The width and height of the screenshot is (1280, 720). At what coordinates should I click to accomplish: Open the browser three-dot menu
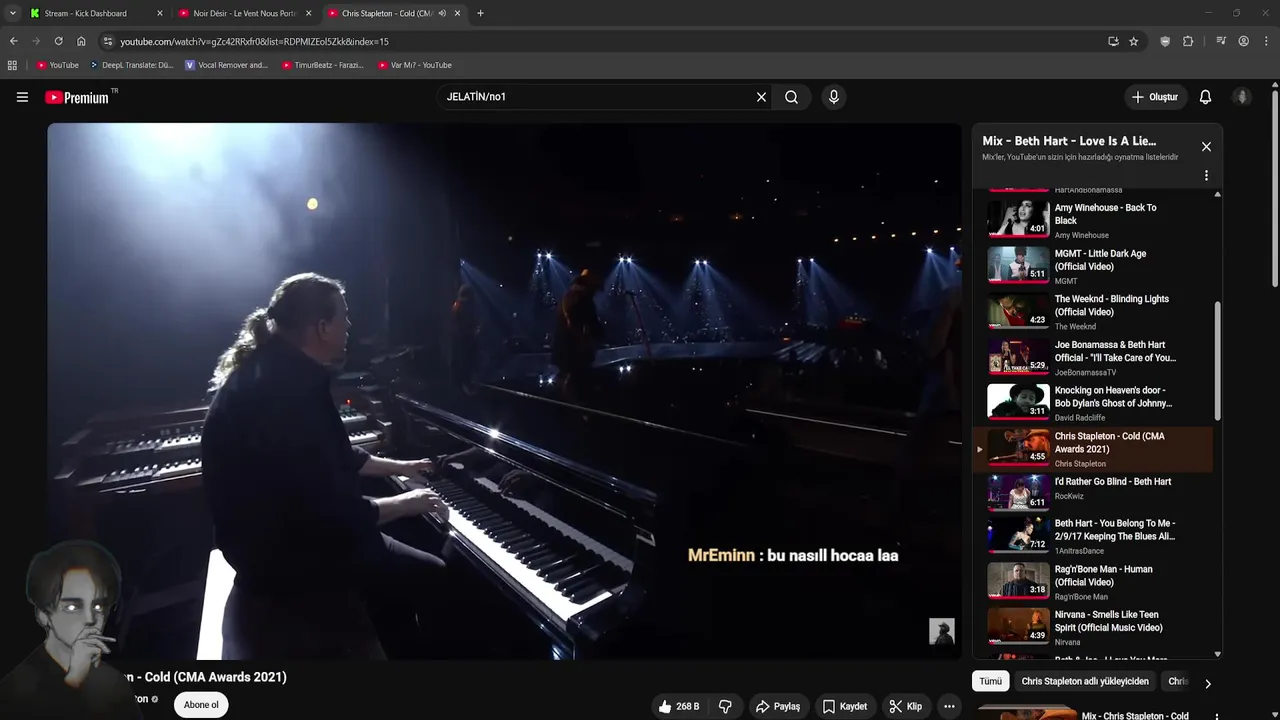click(x=1266, y=41)
